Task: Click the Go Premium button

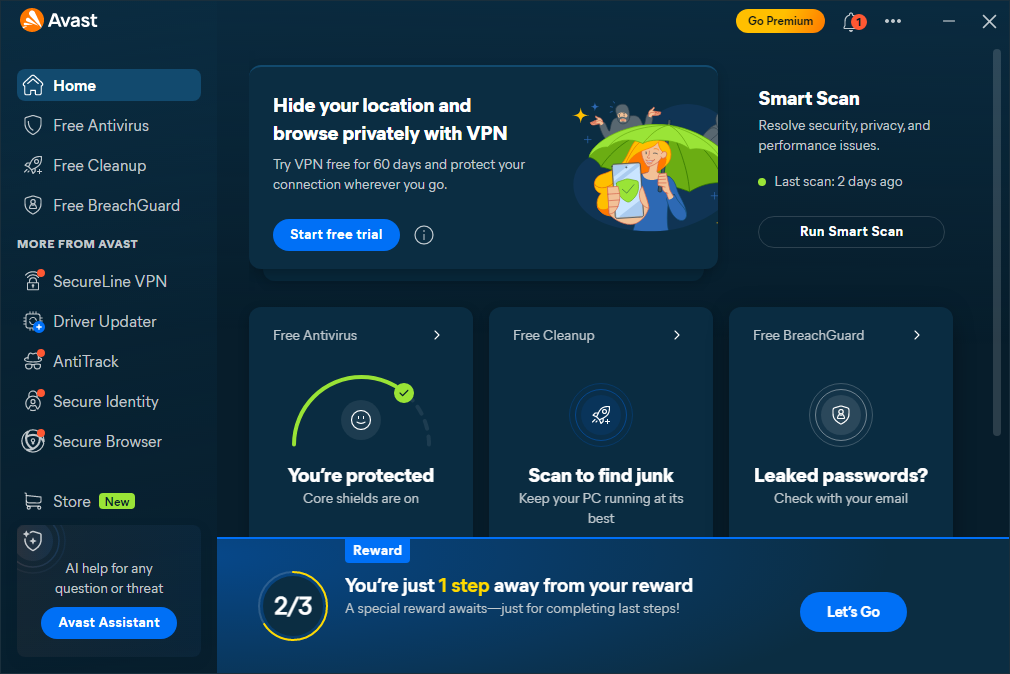Action: (x=780, y=21)
